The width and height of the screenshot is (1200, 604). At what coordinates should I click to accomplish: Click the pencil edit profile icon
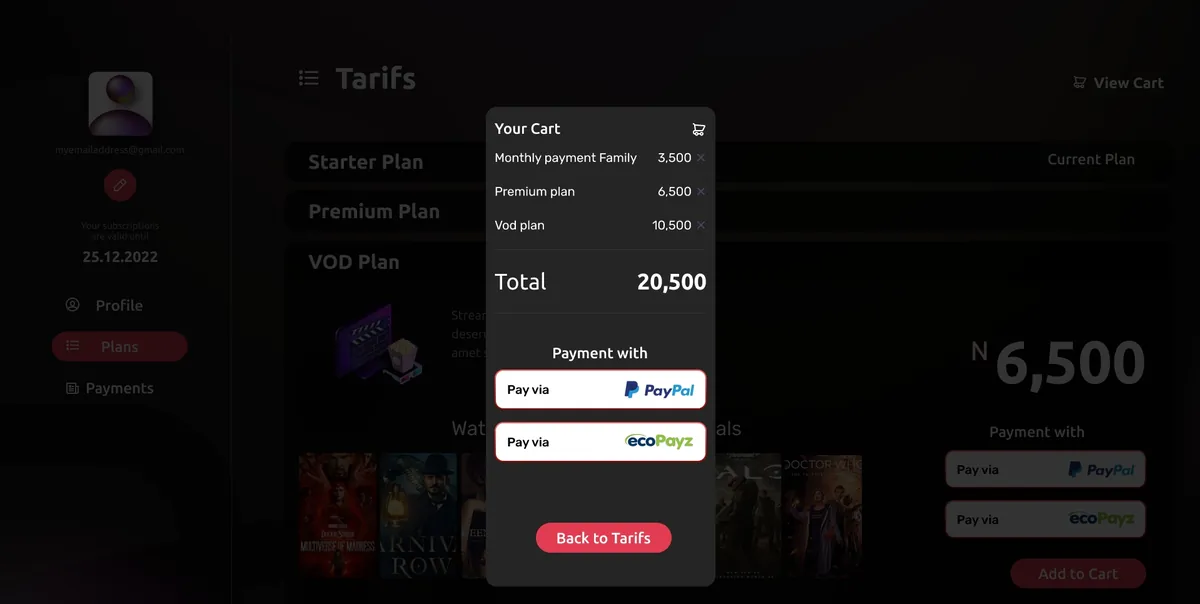pyautogui.click(x=120, y=185)
